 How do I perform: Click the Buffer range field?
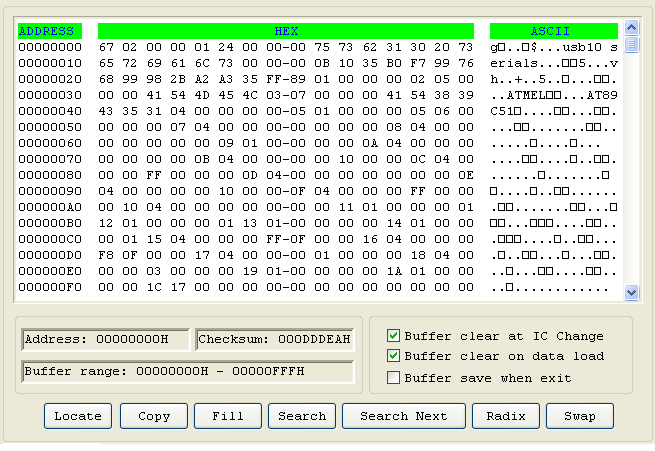click(x=188, y=371)
